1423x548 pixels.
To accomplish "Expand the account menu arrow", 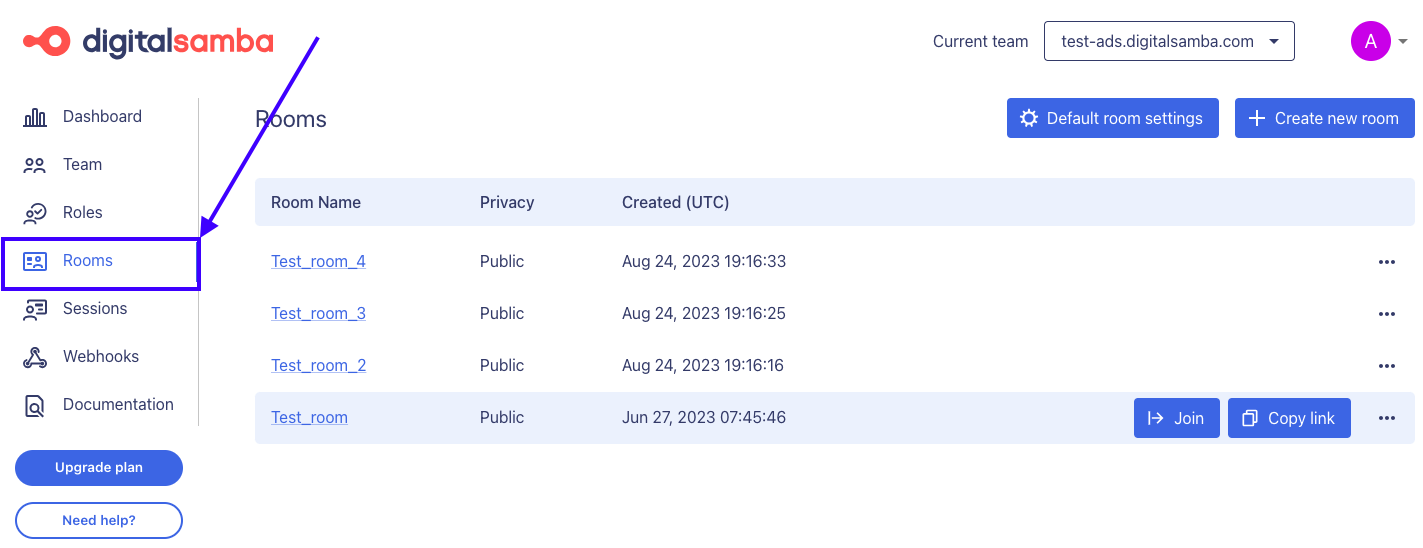I will click(1403, 42).
